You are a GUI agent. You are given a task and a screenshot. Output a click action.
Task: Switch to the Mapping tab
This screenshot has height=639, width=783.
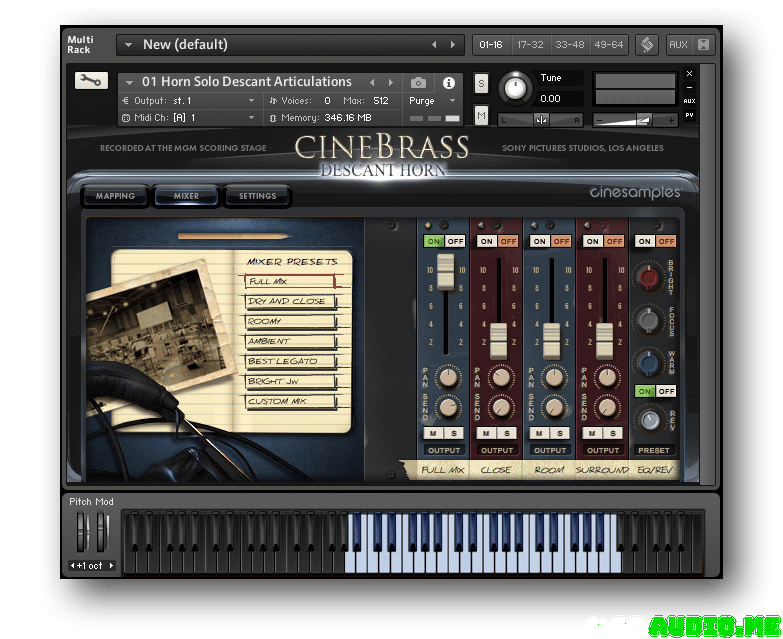click(115, 196)
